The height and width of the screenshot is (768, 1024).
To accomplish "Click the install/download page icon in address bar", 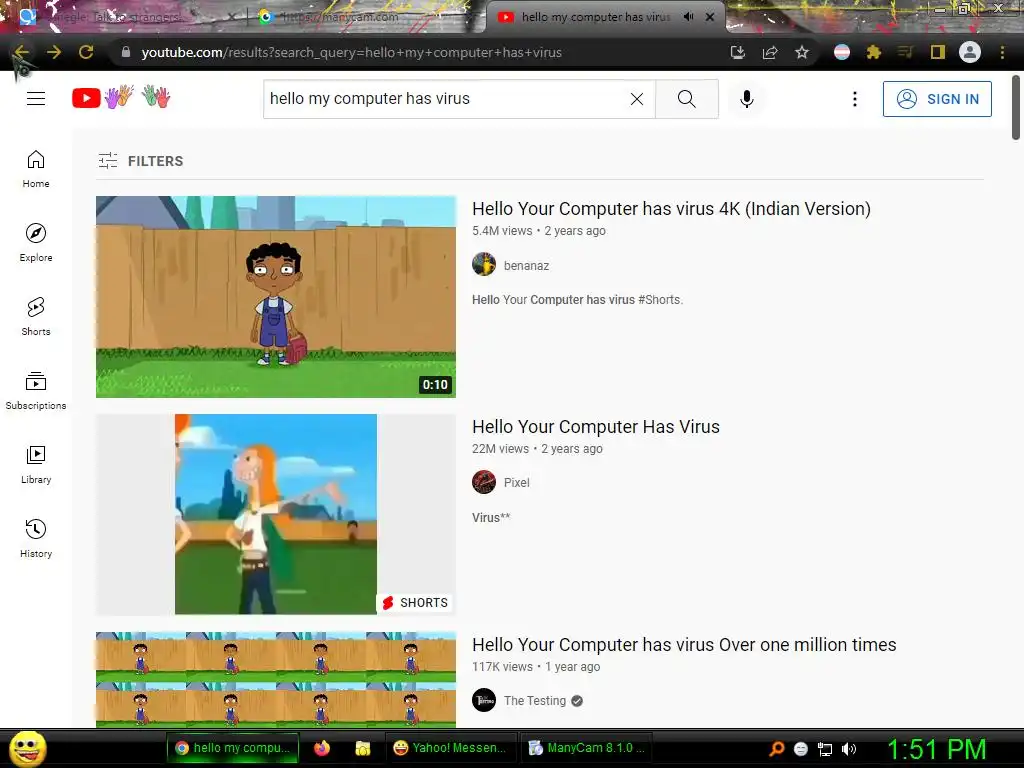I will point(737,52).
